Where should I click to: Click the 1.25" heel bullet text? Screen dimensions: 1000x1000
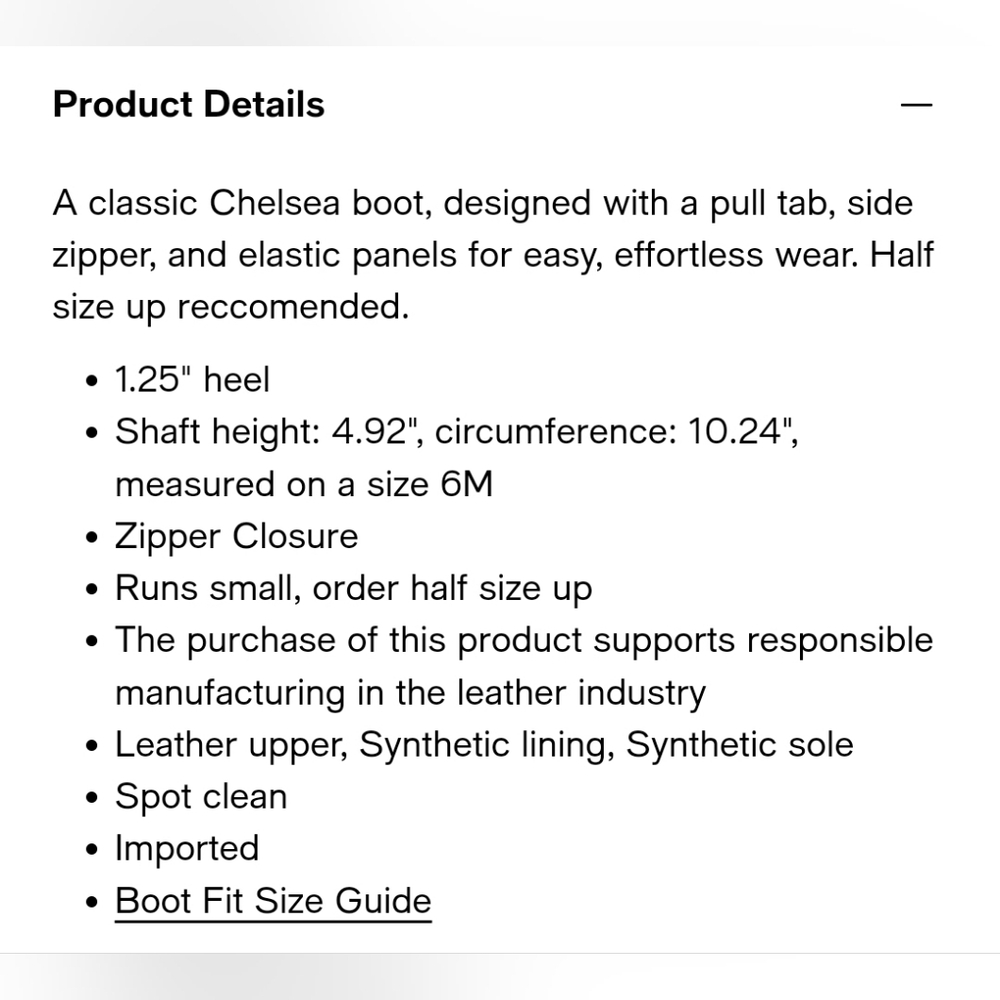point(192,380)
